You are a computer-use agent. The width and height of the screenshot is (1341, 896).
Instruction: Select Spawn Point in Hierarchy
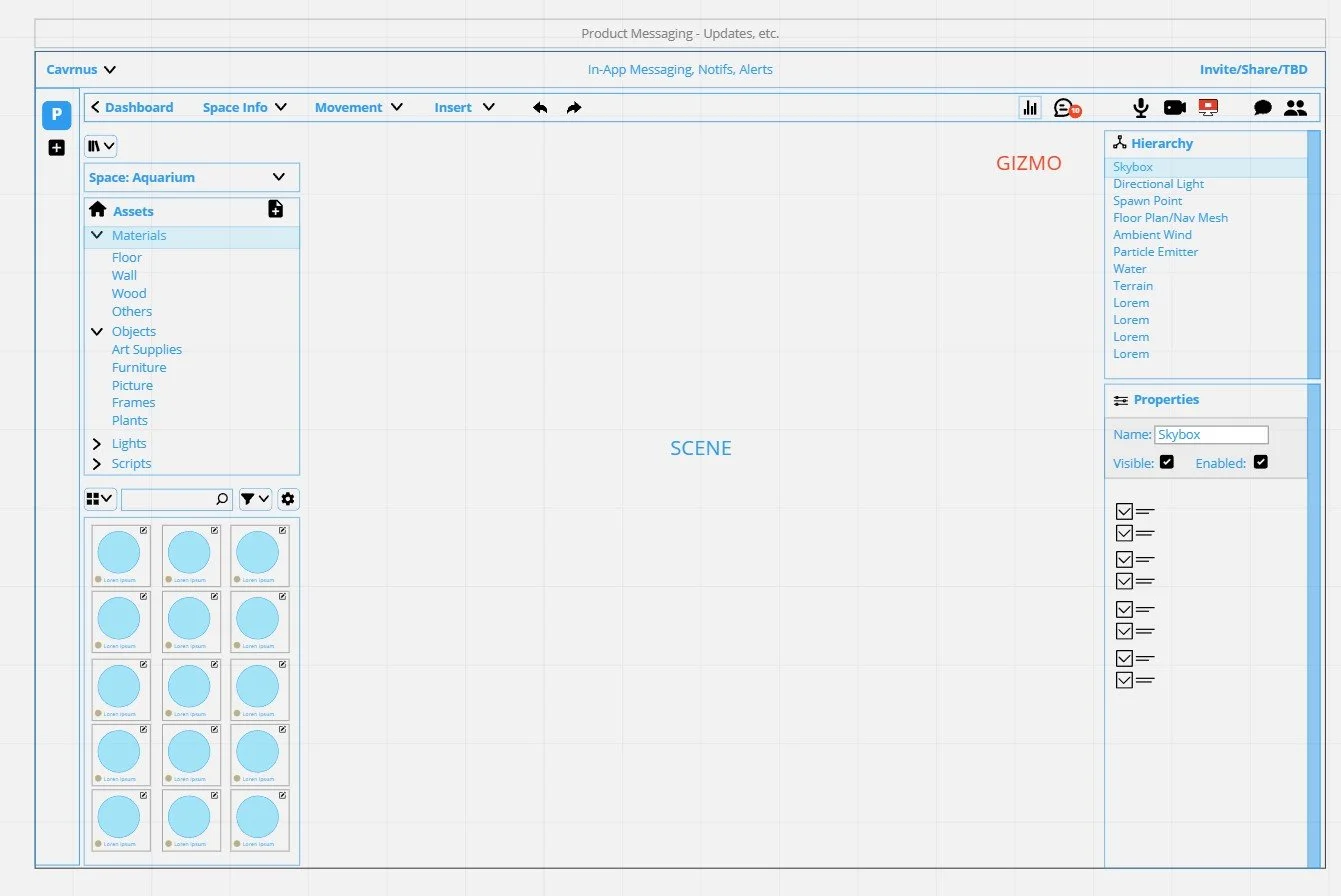point(1148,201)
